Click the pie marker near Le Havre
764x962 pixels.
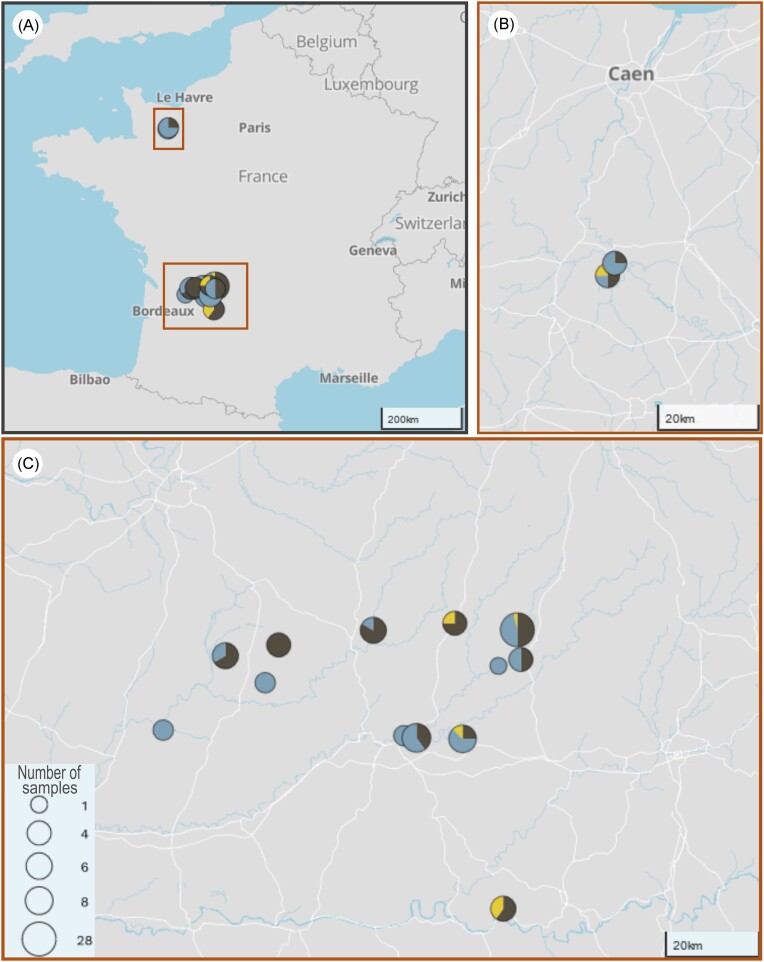click(x=169, y=128)
